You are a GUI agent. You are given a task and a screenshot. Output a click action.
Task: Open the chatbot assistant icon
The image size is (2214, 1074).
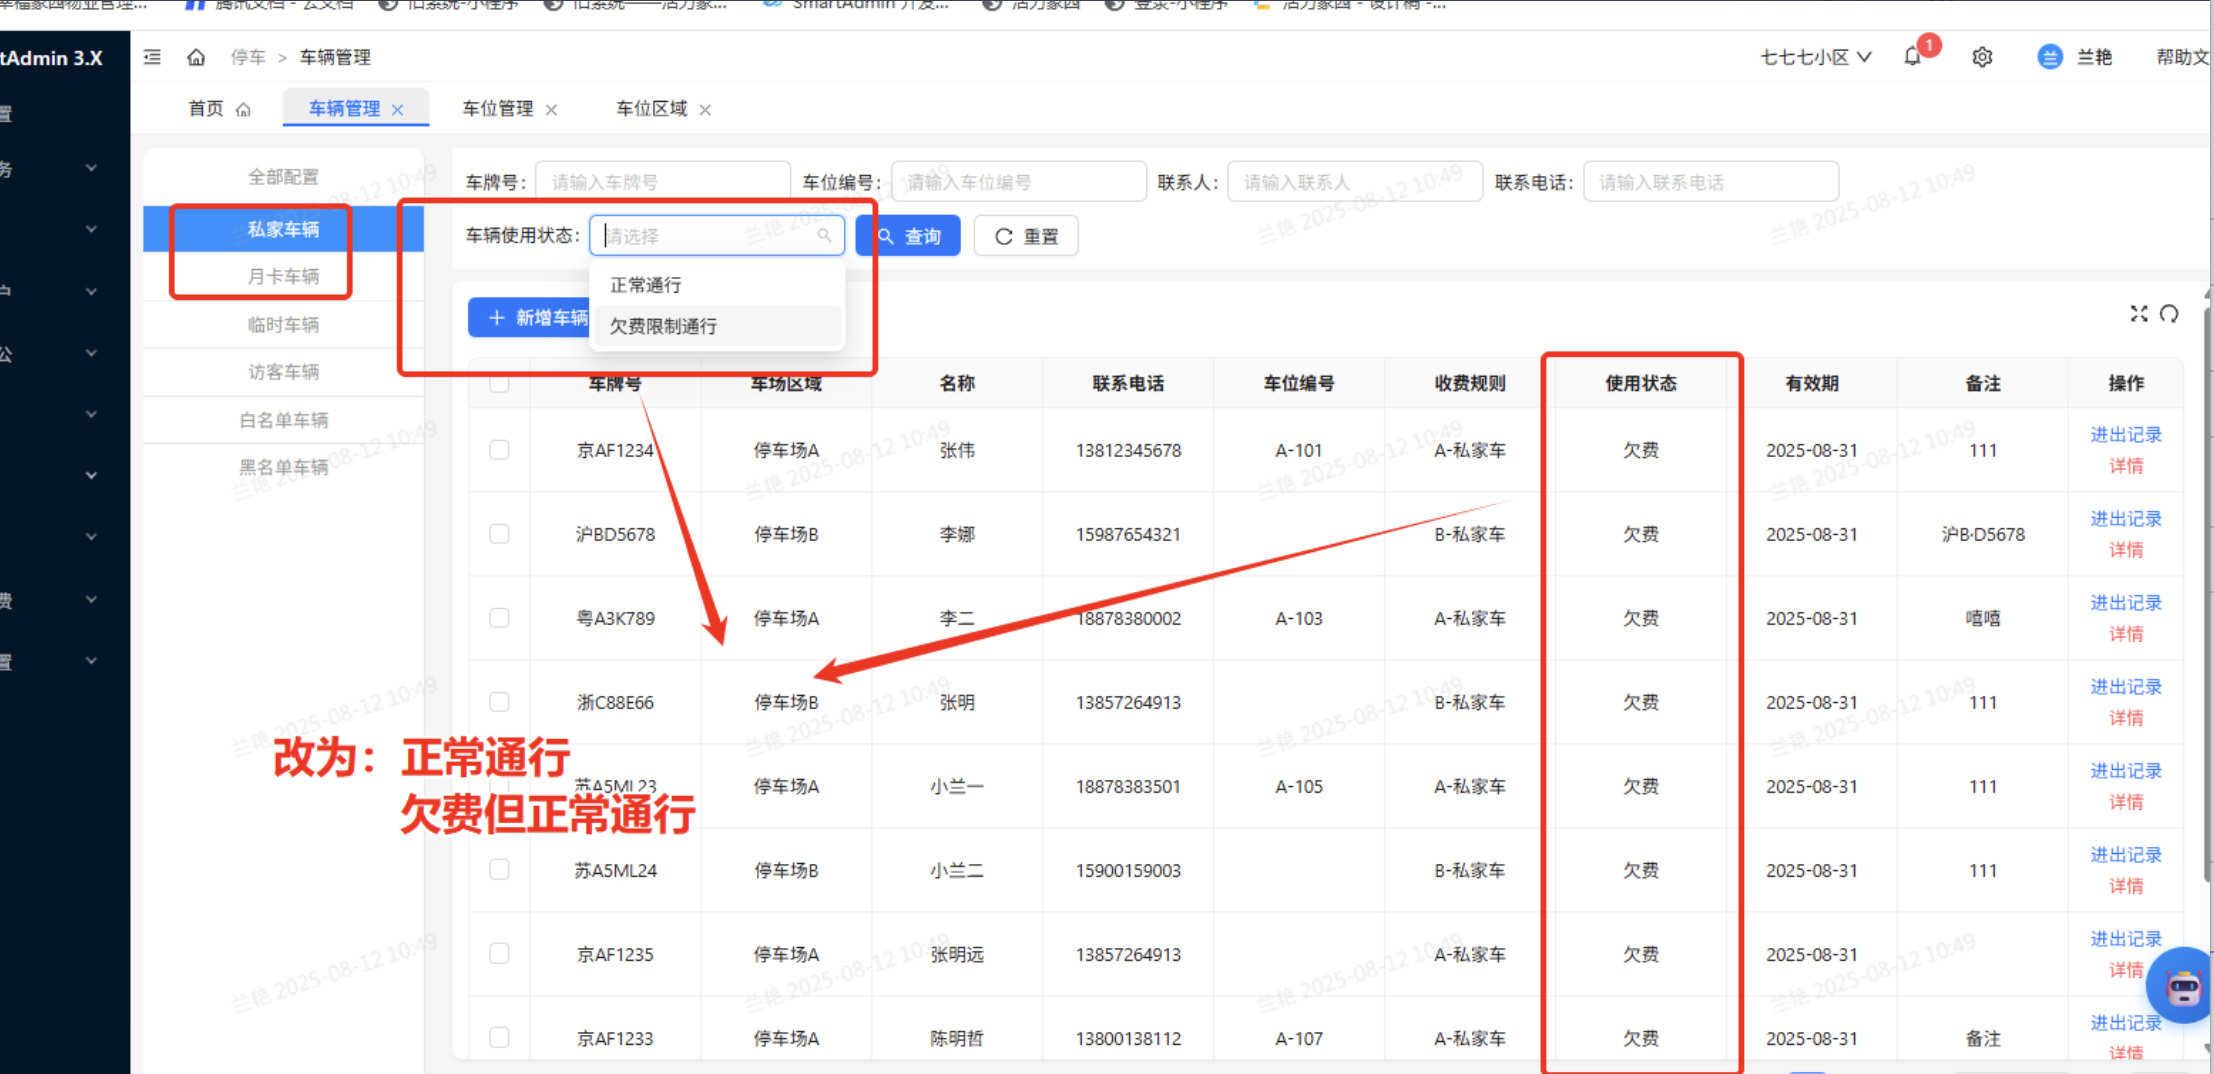coord(2182,987)
